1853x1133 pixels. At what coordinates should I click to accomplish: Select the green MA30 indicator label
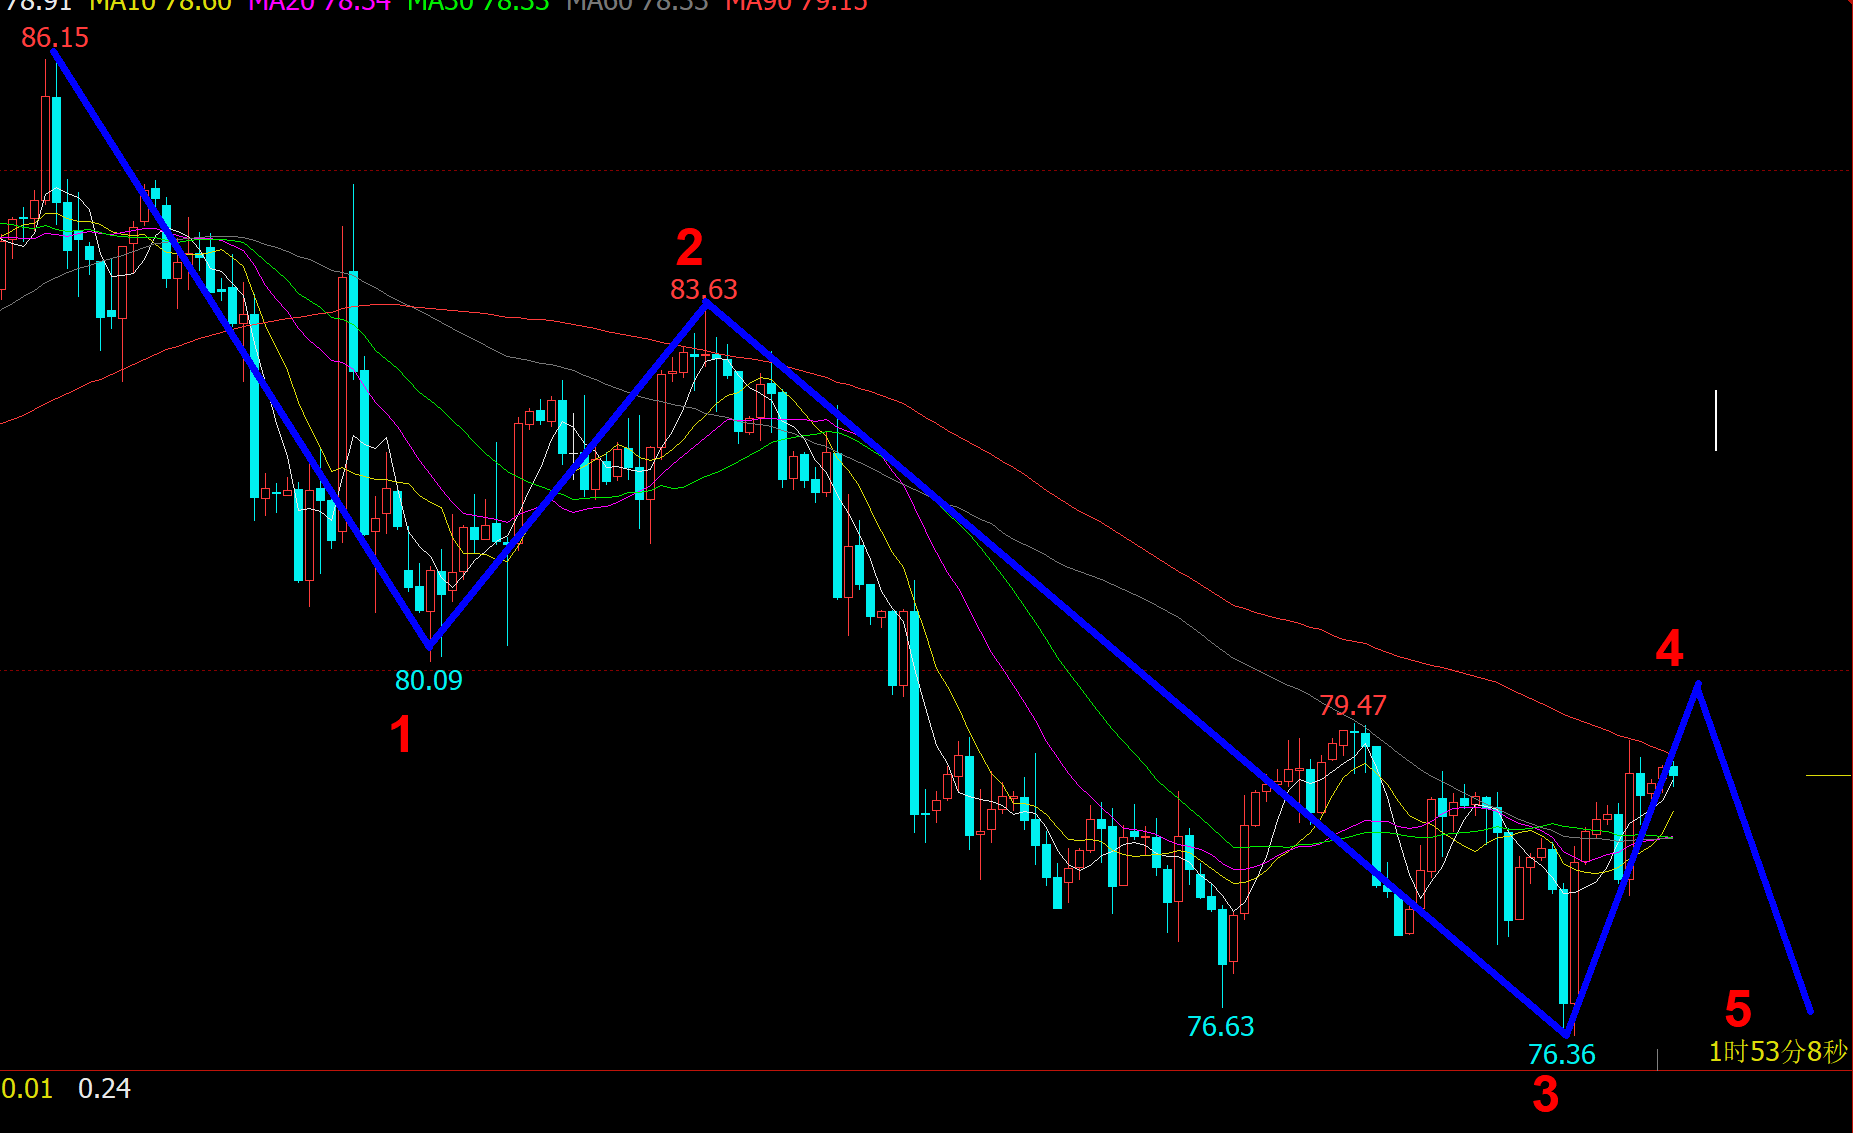(x=478, y=6)
